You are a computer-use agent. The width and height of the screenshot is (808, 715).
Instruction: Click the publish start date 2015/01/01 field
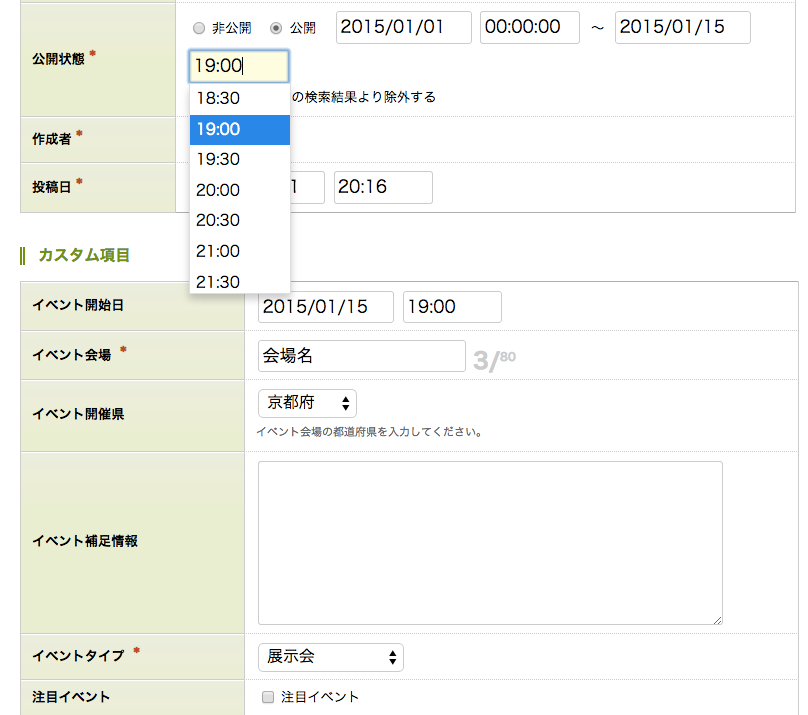pyautogui.click(x=404, y=28)
